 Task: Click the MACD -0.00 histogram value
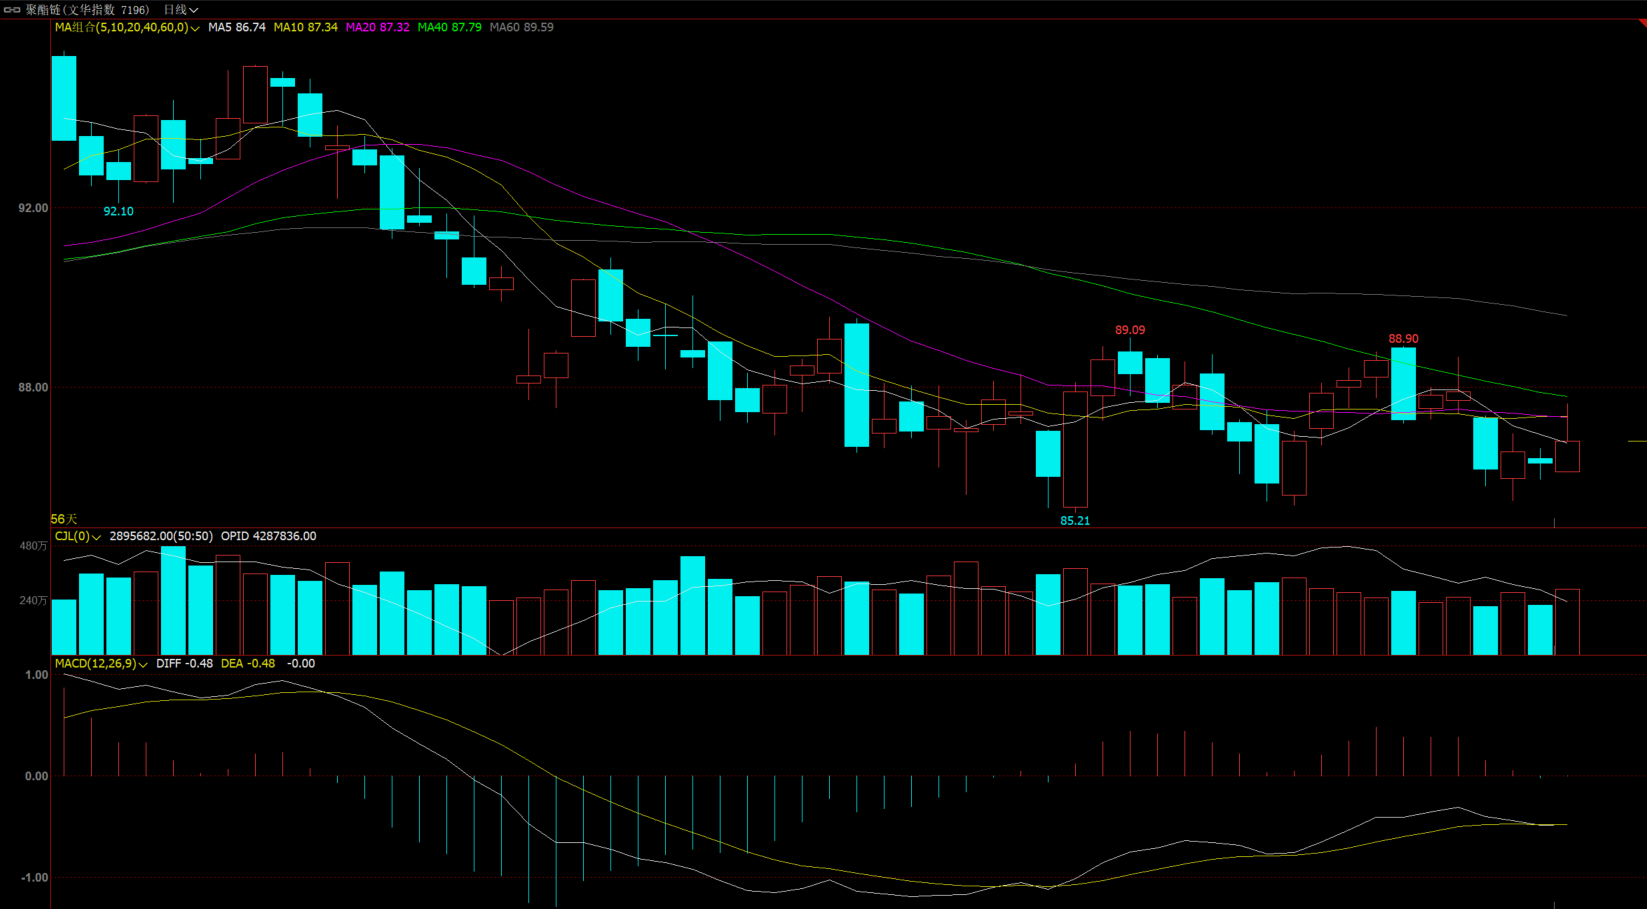pyautogui.click(x=300, y=664)
